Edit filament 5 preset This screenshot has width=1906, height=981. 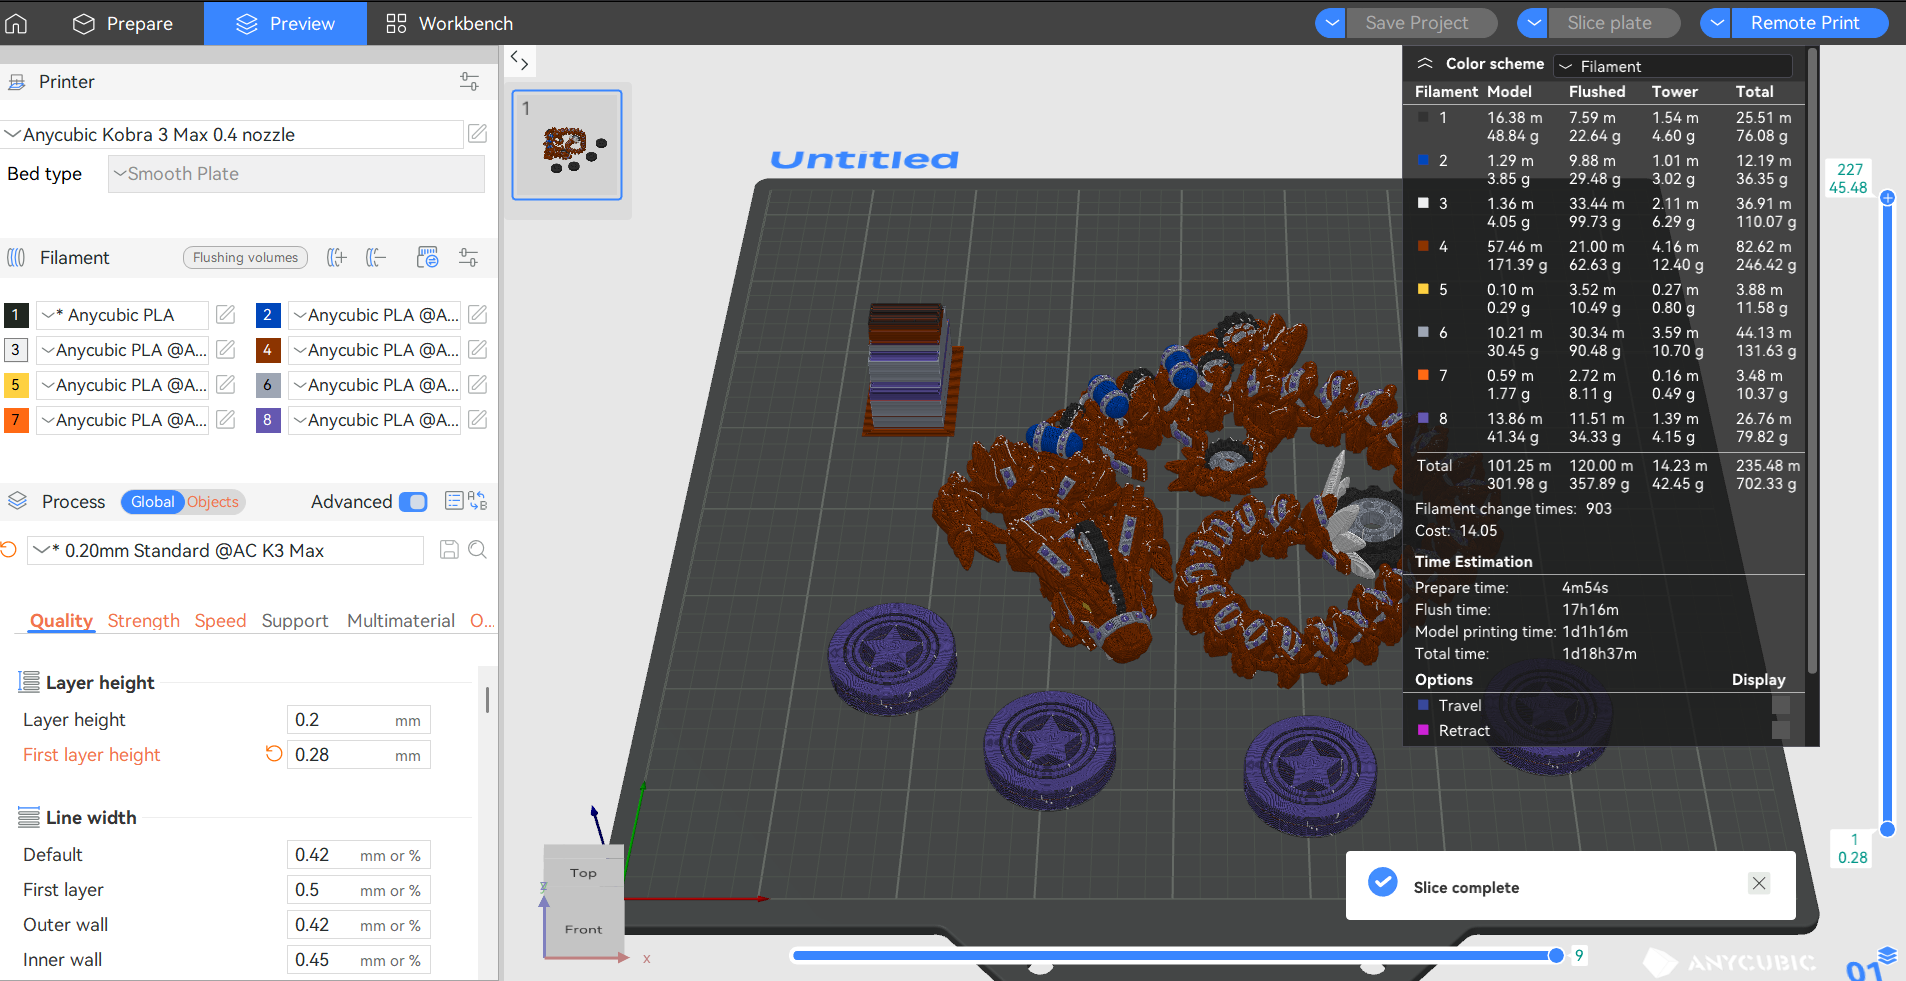(226, 385)
